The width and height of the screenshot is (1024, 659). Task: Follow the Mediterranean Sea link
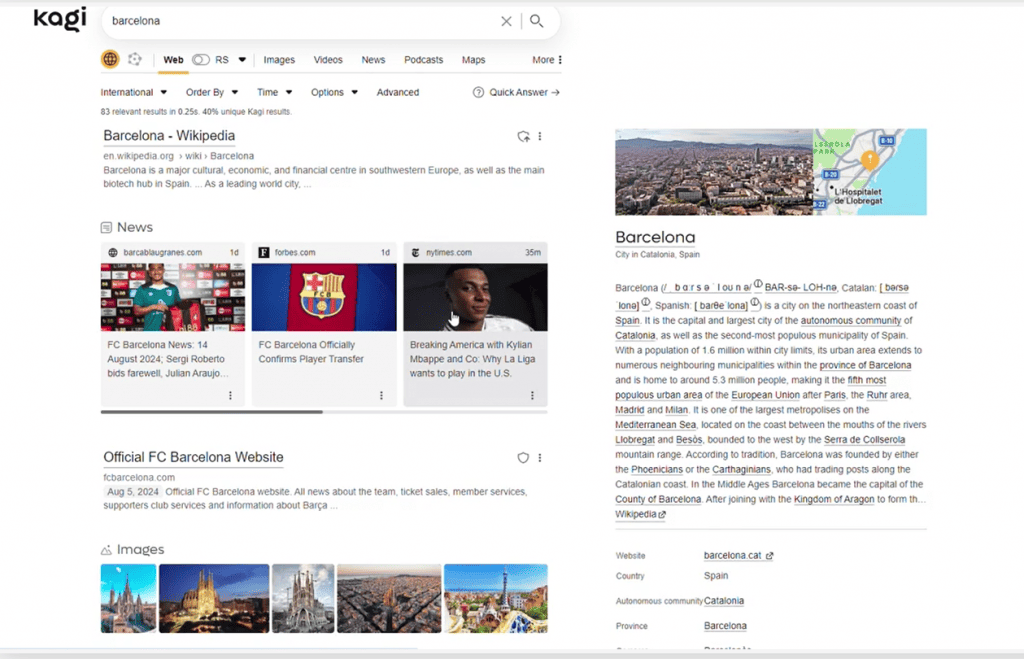click(656, 425)
